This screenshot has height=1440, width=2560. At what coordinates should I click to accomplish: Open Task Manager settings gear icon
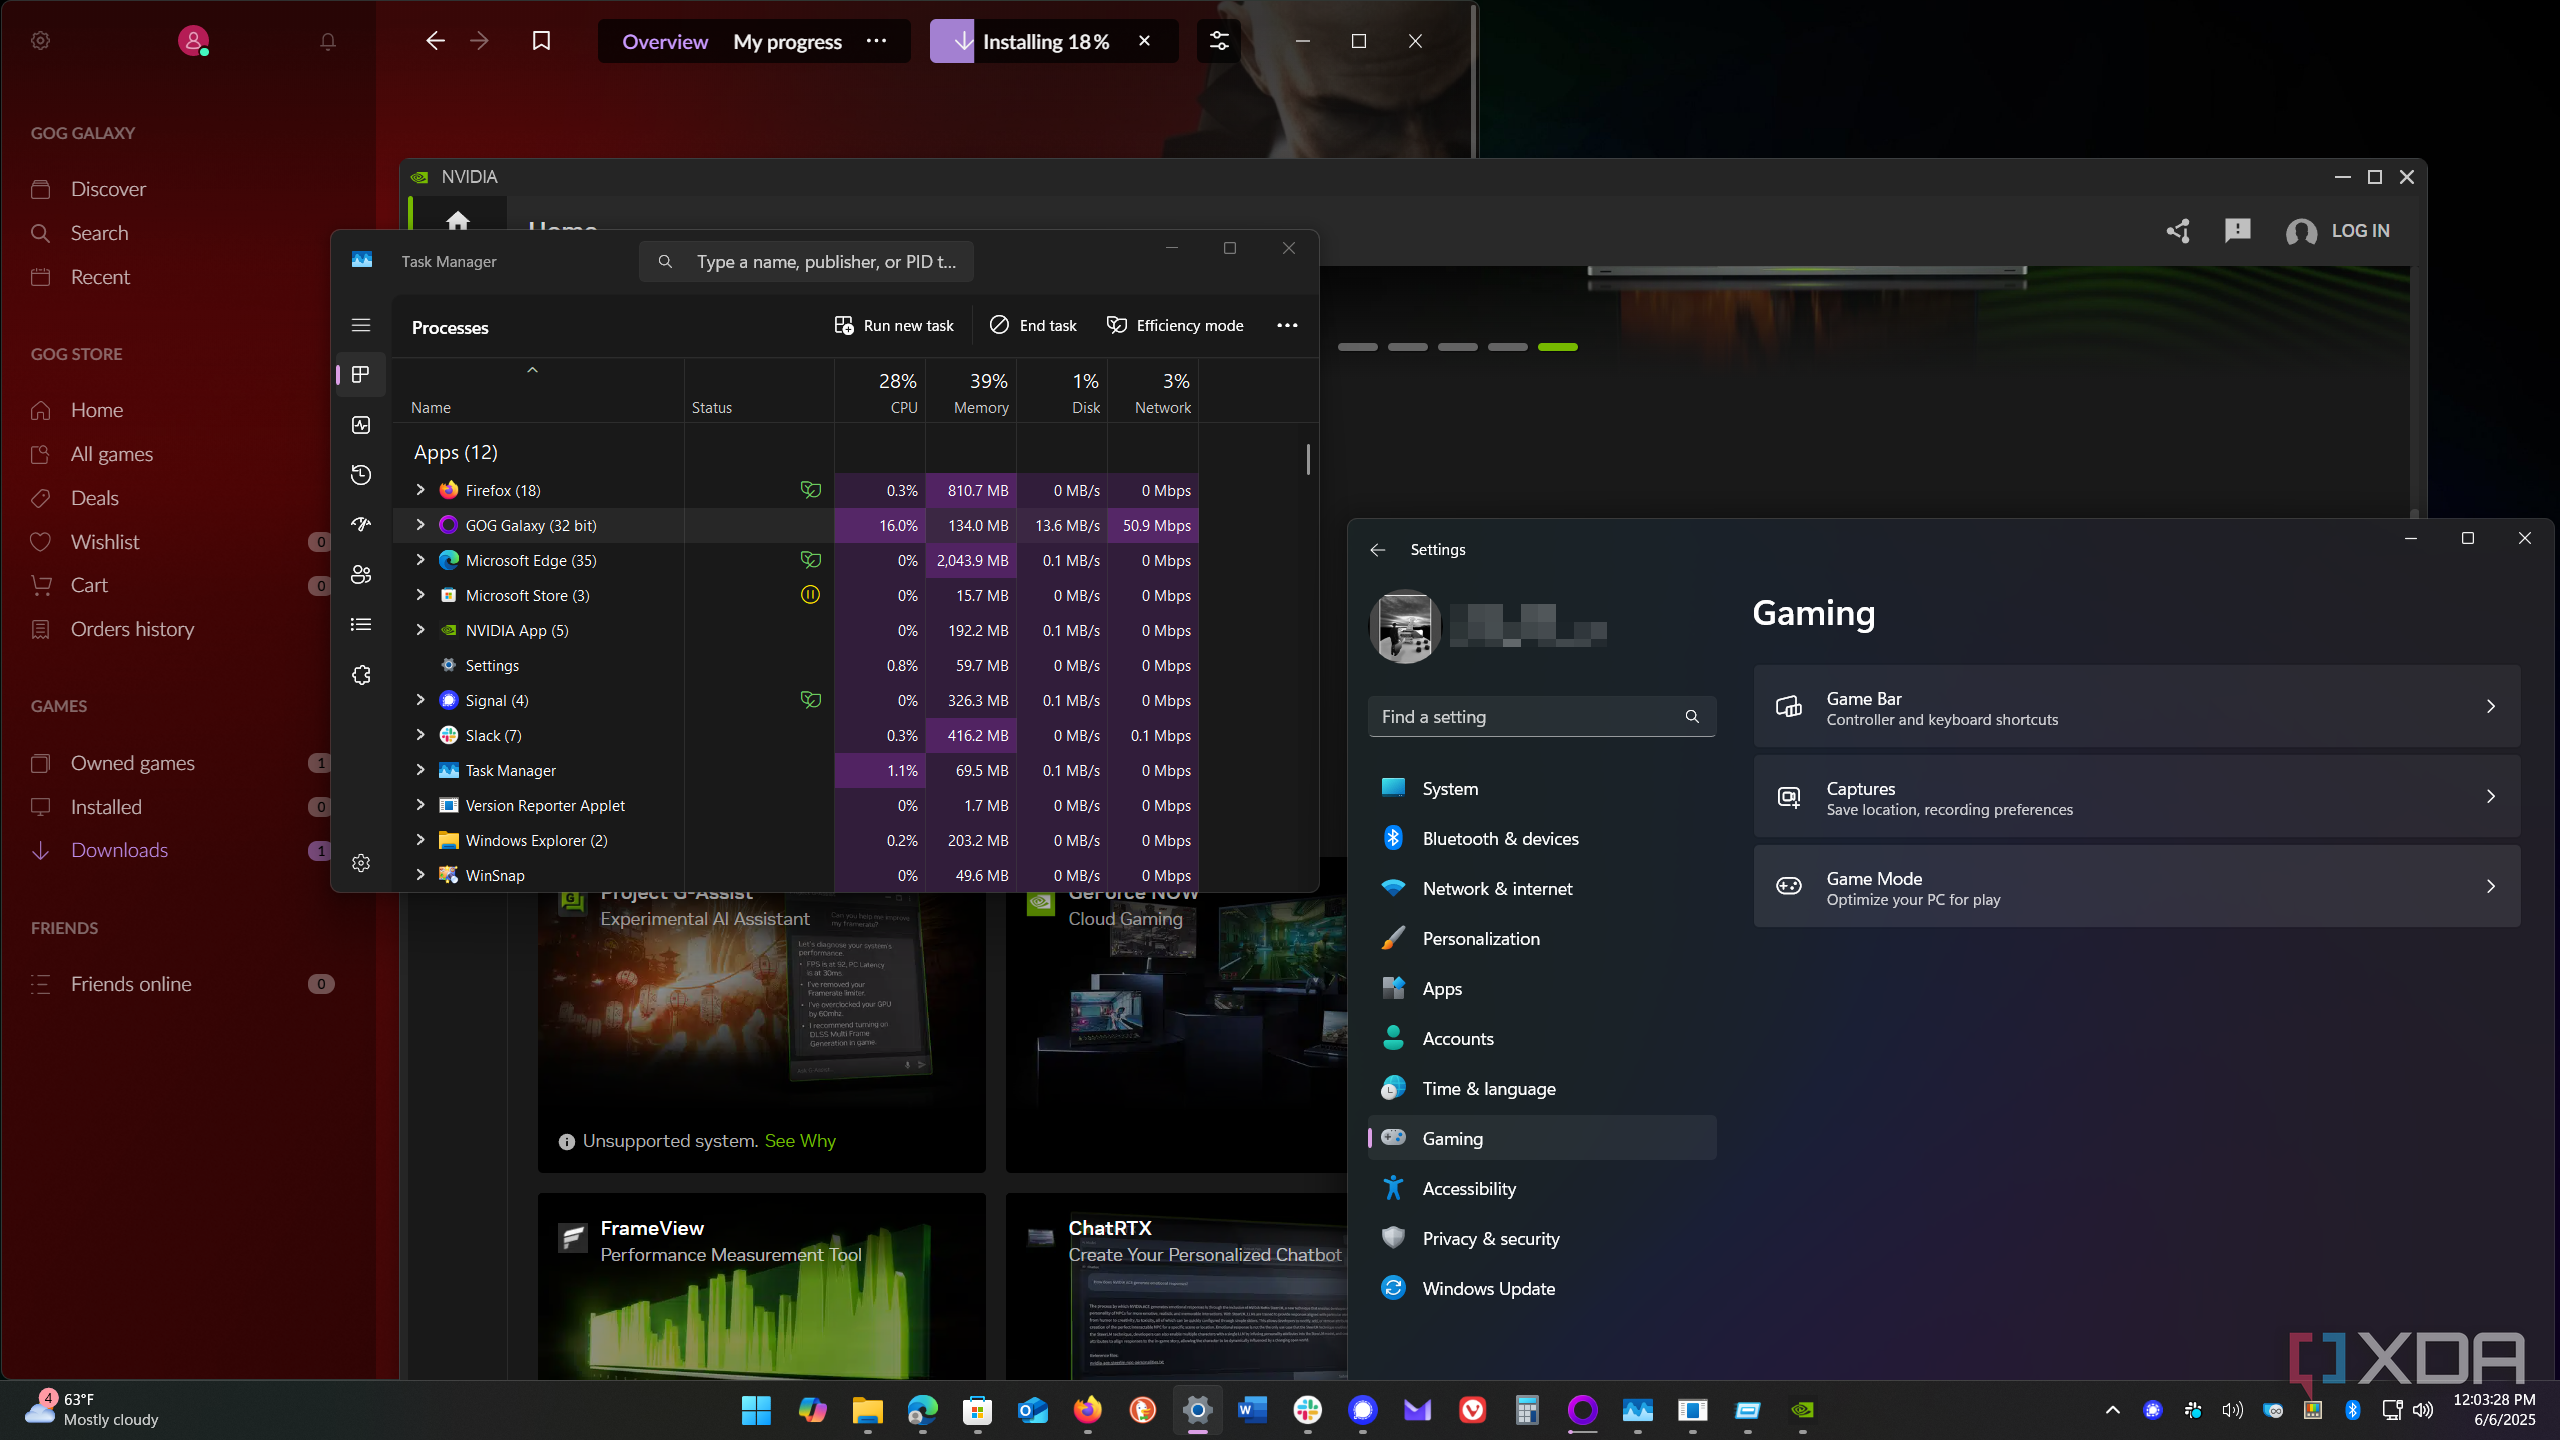tap(361, 863)
